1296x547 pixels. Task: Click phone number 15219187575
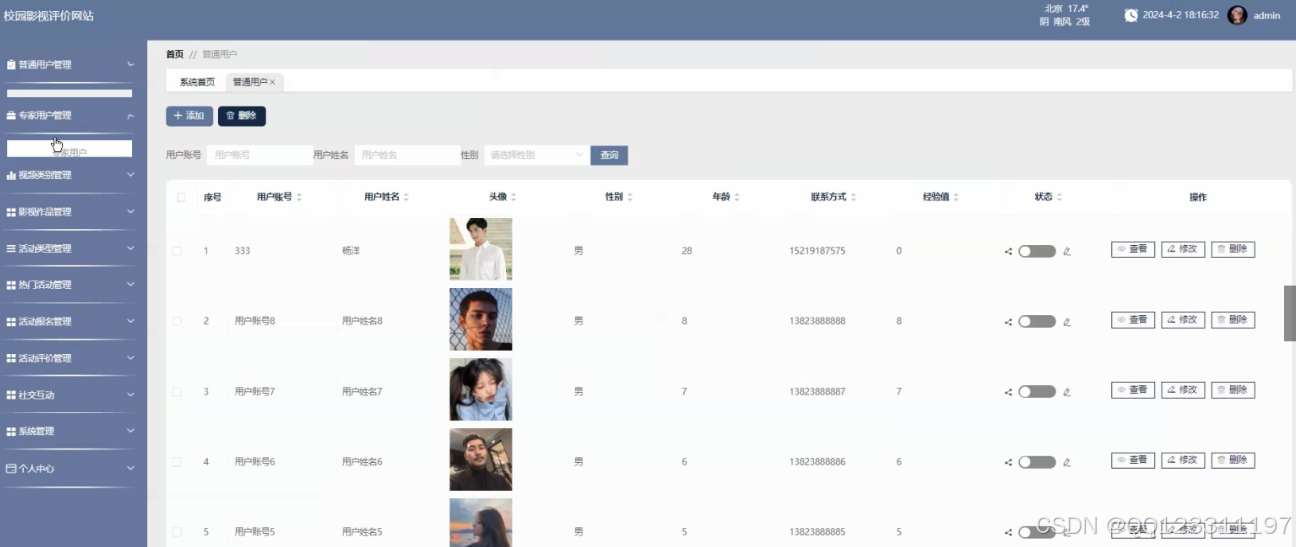(x=817, y=251)
